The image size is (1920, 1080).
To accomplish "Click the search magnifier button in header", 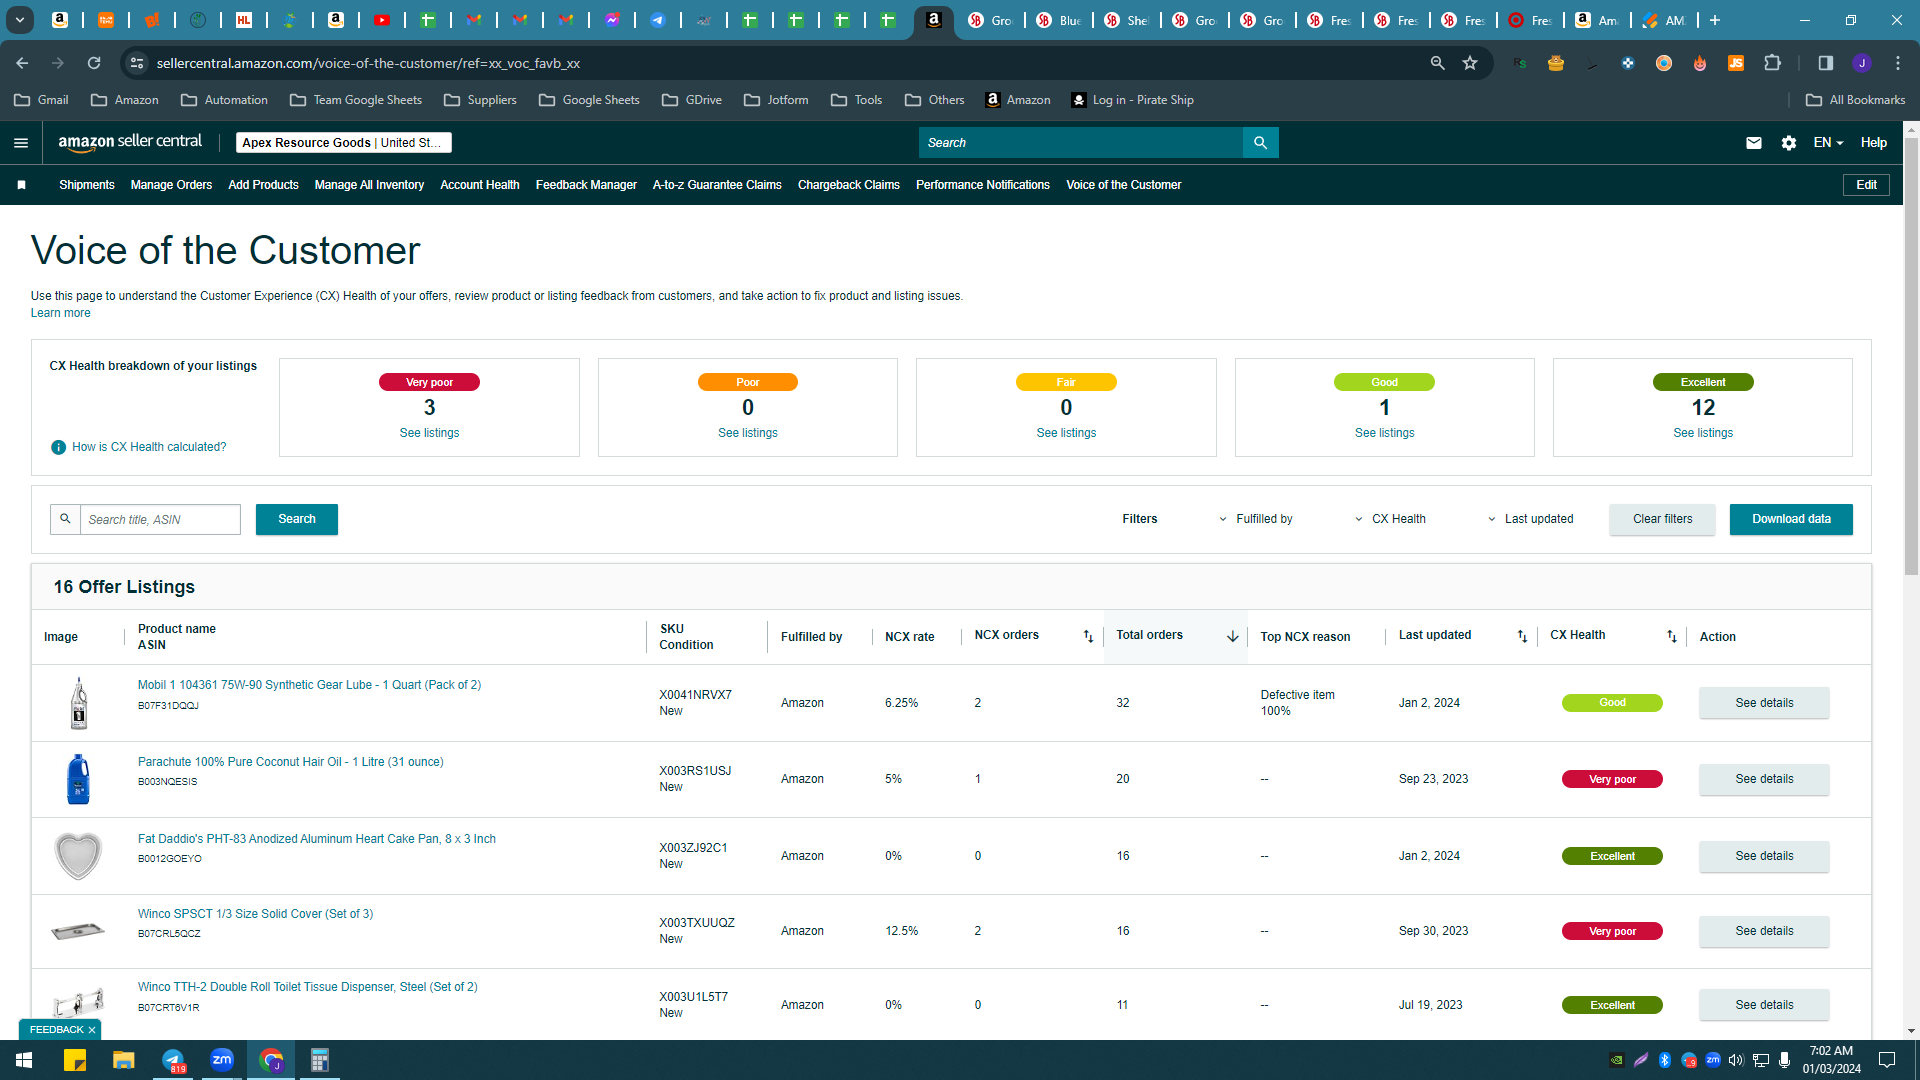I will coord(1260,143).
